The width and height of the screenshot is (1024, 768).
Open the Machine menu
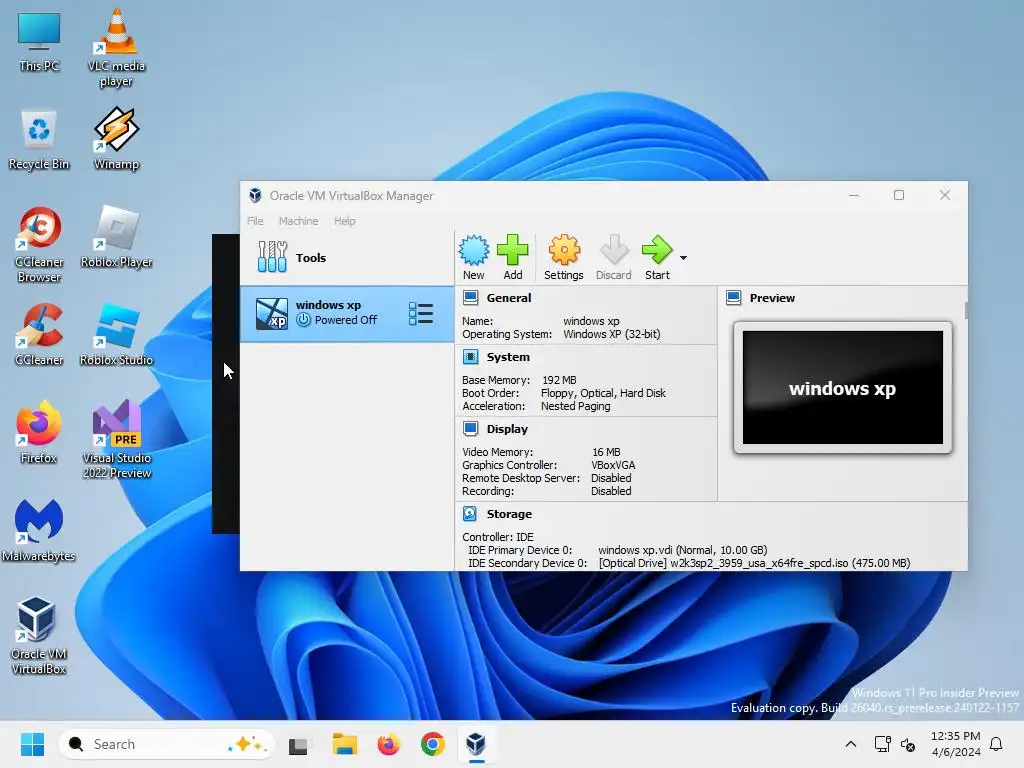[298, 221]
